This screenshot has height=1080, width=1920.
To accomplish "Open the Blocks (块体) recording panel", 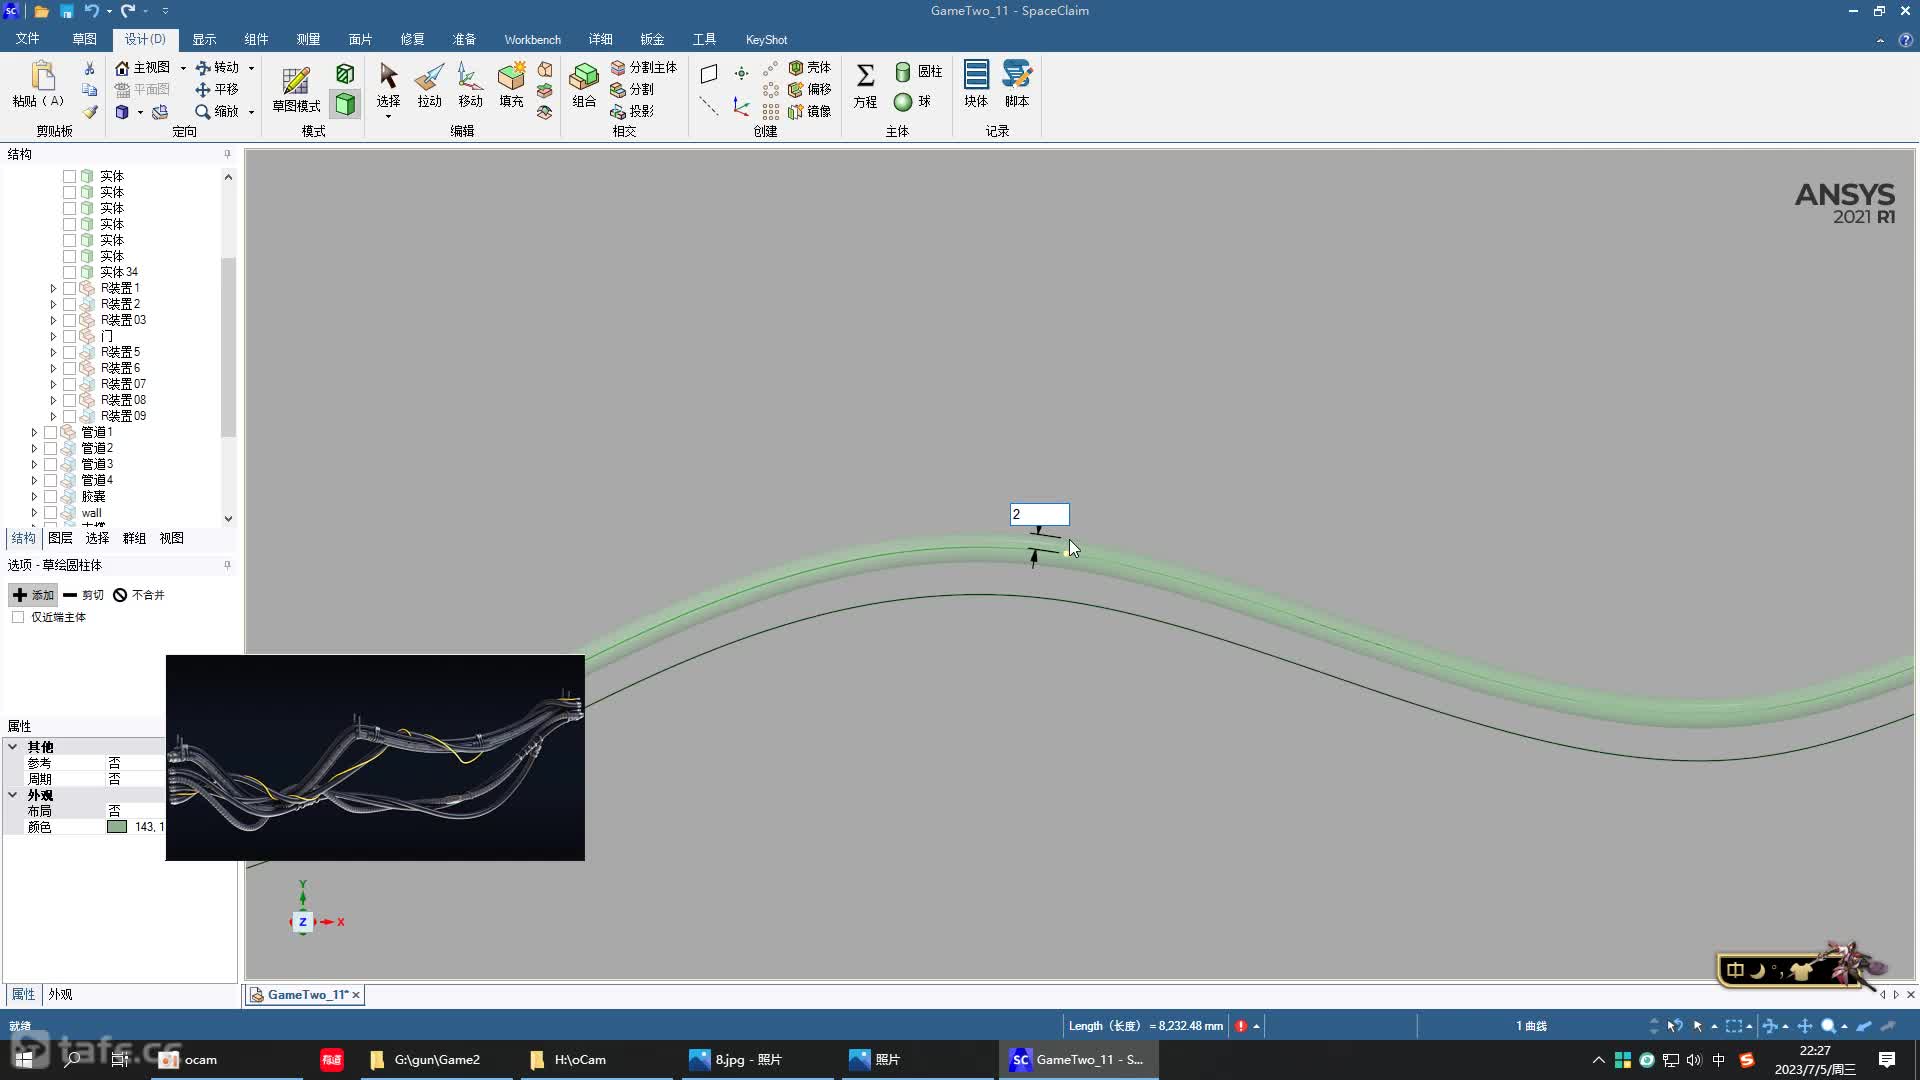I will pos(976,85).
